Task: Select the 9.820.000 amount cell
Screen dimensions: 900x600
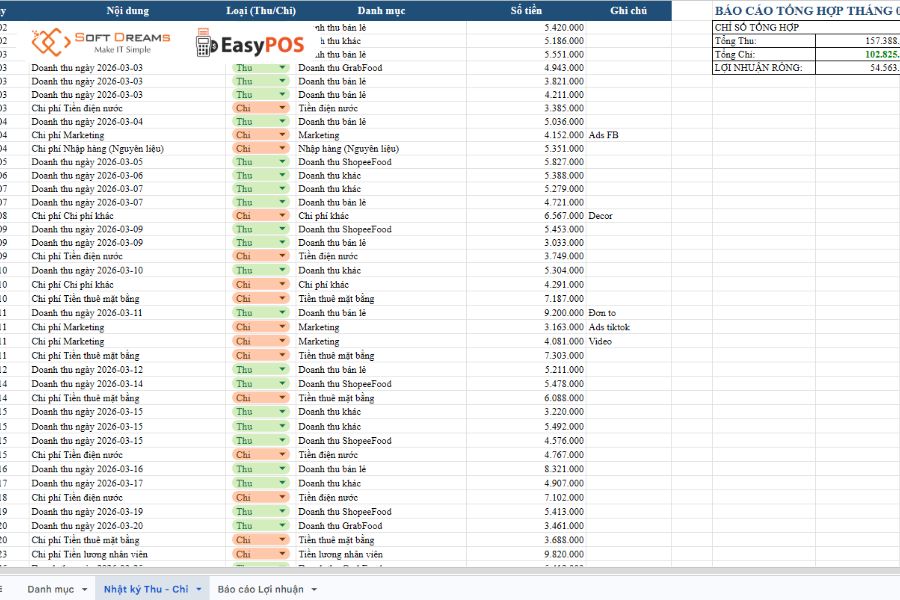Action: (526, 554)
